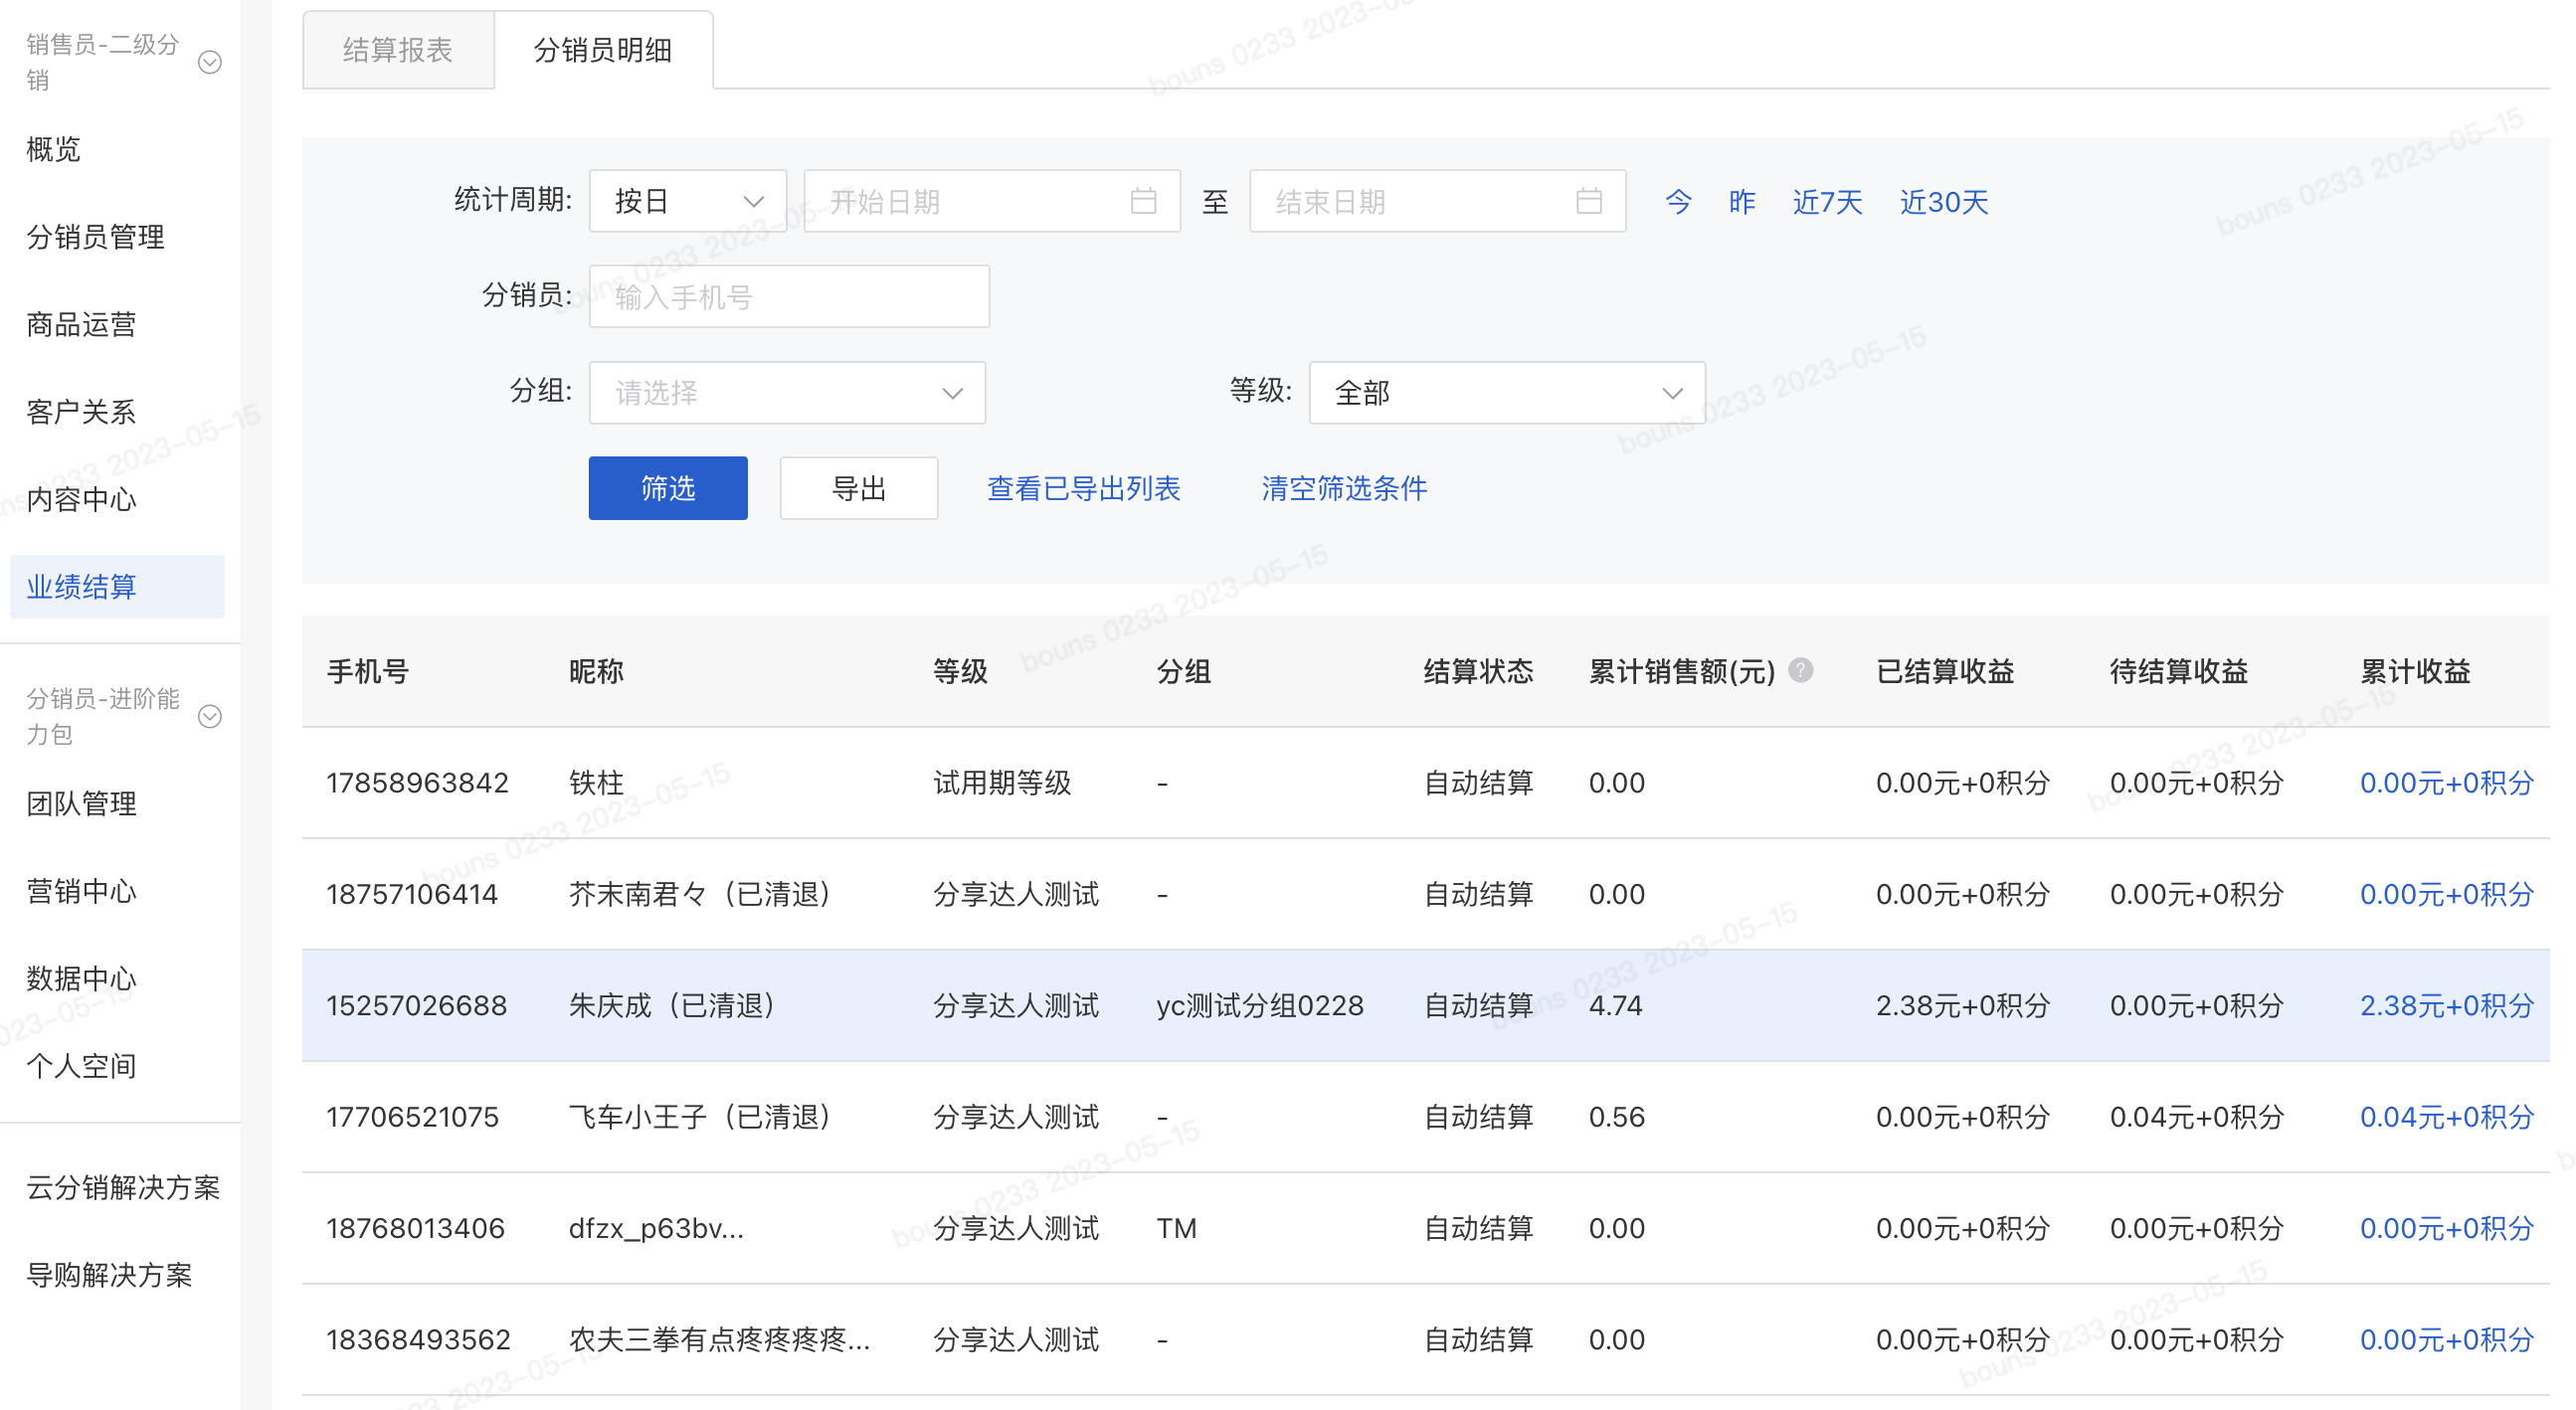
Task: Click 清空筛选条件 to clear filters
Action: [x=1344, y=488]
